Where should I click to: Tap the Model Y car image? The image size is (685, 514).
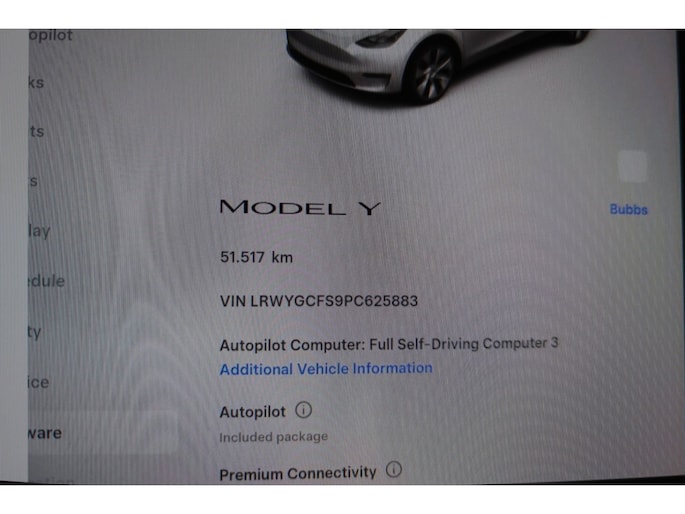[x=437, y=66]
